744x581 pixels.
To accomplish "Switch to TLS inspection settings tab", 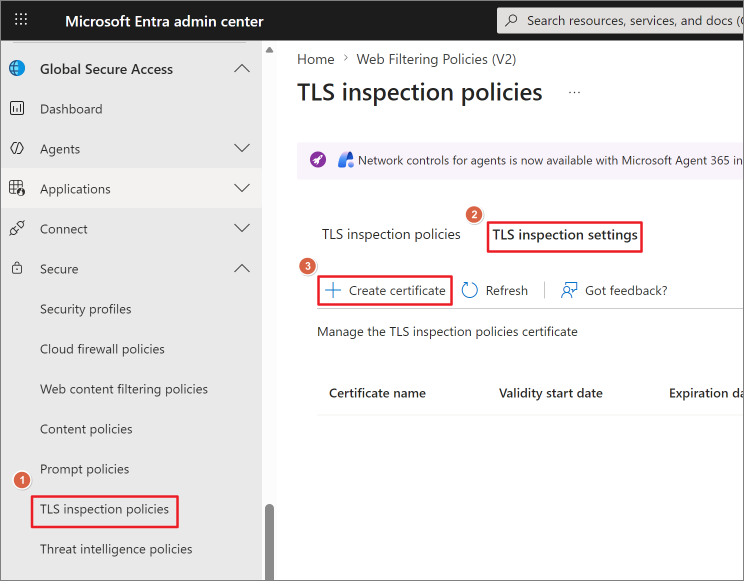I will point(565,235).
